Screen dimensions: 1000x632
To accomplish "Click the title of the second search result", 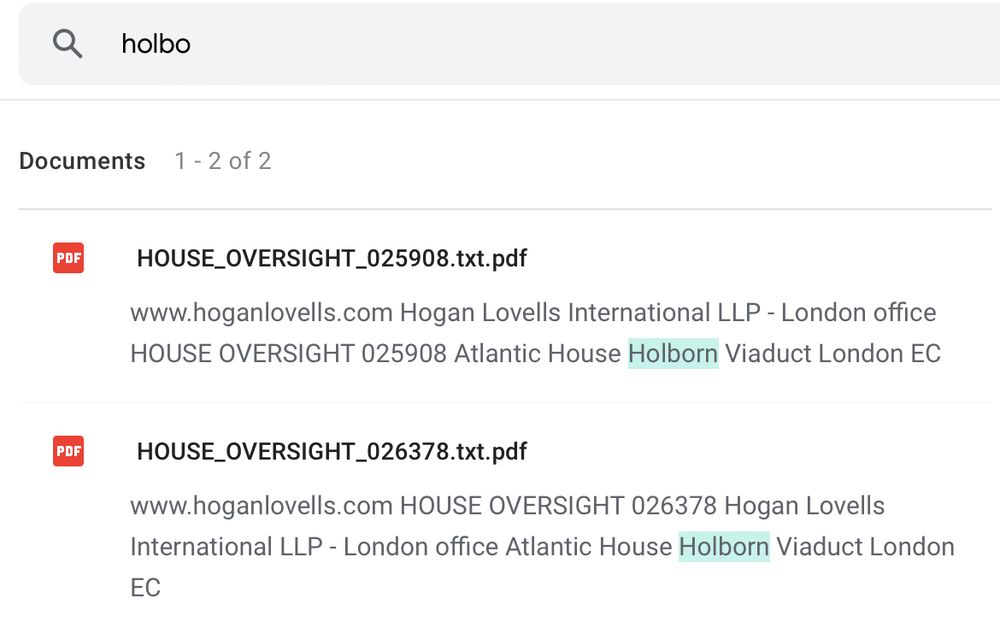I will (332, 452).
